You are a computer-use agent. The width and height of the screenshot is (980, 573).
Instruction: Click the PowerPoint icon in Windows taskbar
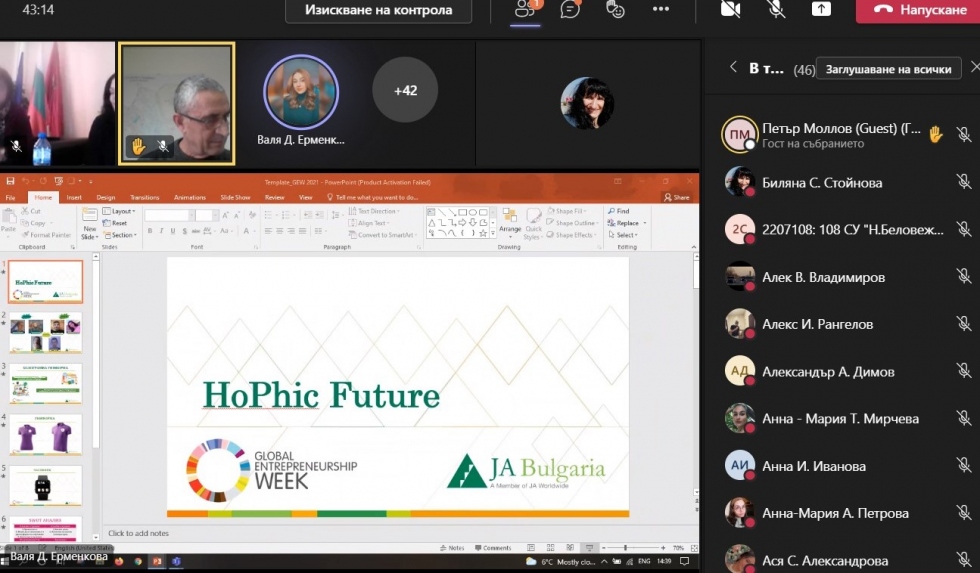tap(157, 562)
